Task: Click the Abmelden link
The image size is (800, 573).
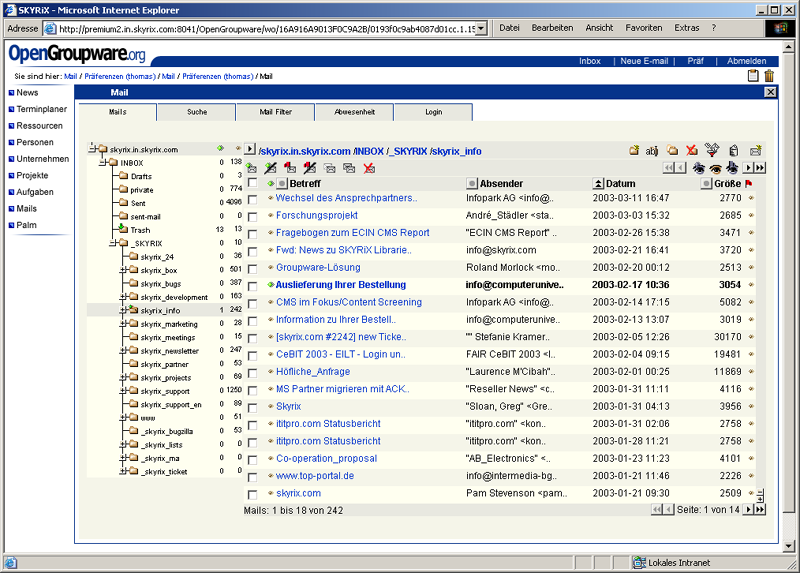Action: tap(746, 61)
